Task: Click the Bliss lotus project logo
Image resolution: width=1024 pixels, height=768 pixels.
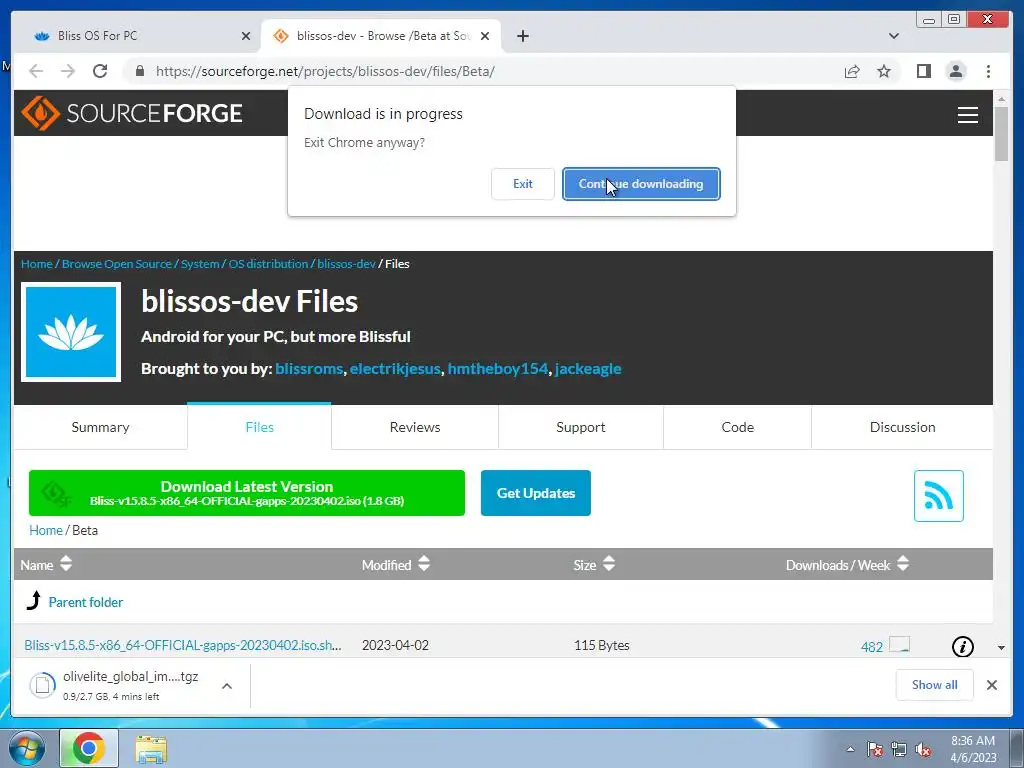Action: [x=71, y=332]
